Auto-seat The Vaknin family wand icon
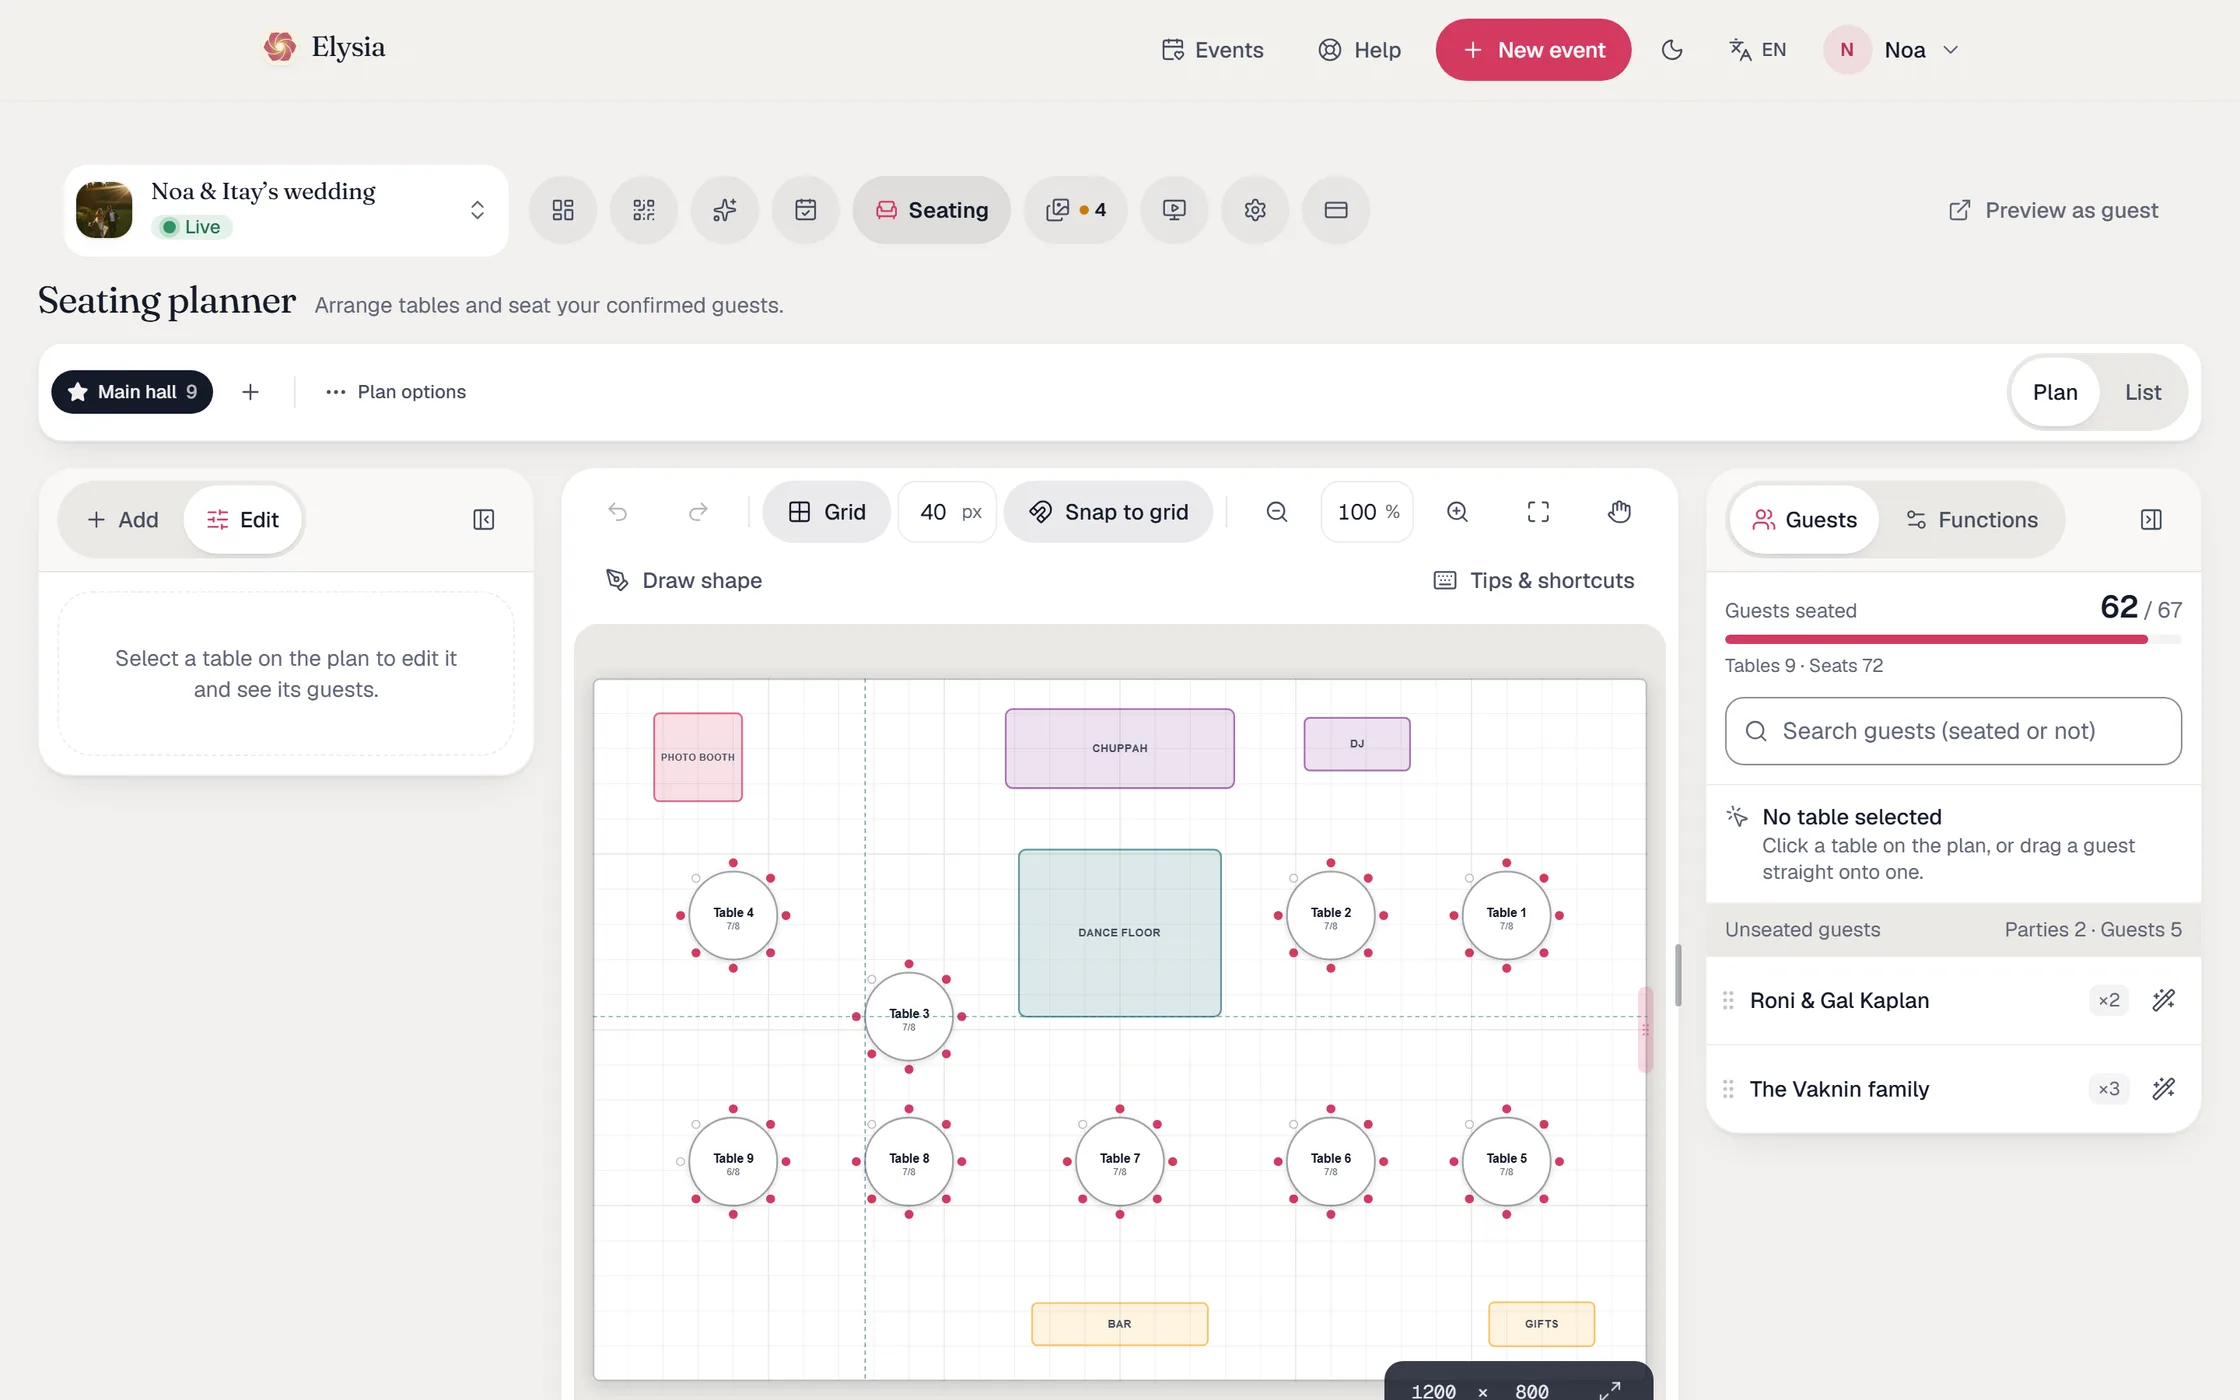The height and width of the screenshot is (1400, 2240). pos(2164,1089)
